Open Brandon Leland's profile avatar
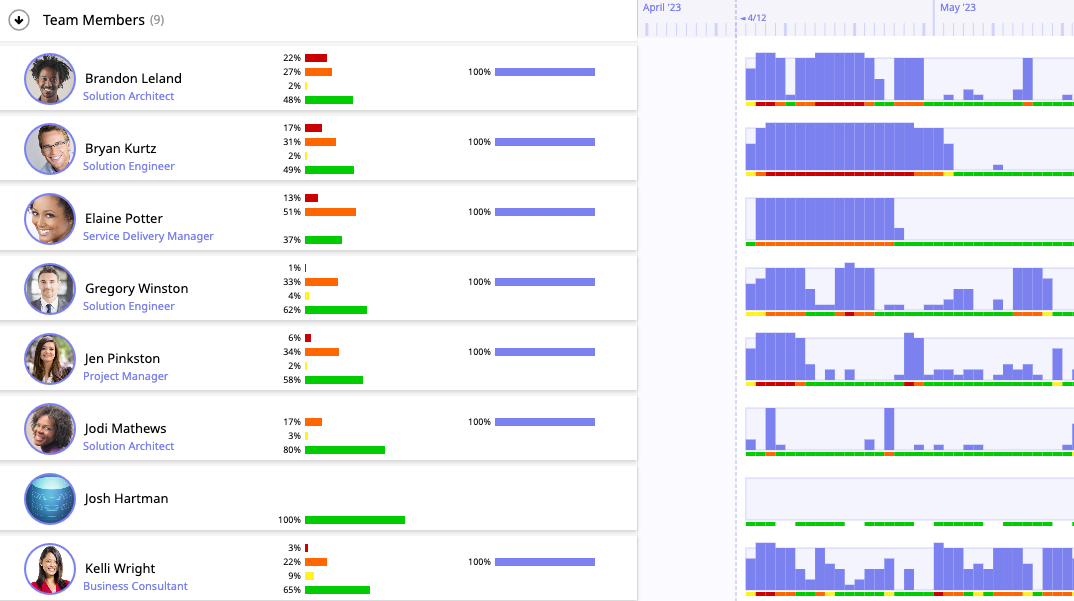 50,79
